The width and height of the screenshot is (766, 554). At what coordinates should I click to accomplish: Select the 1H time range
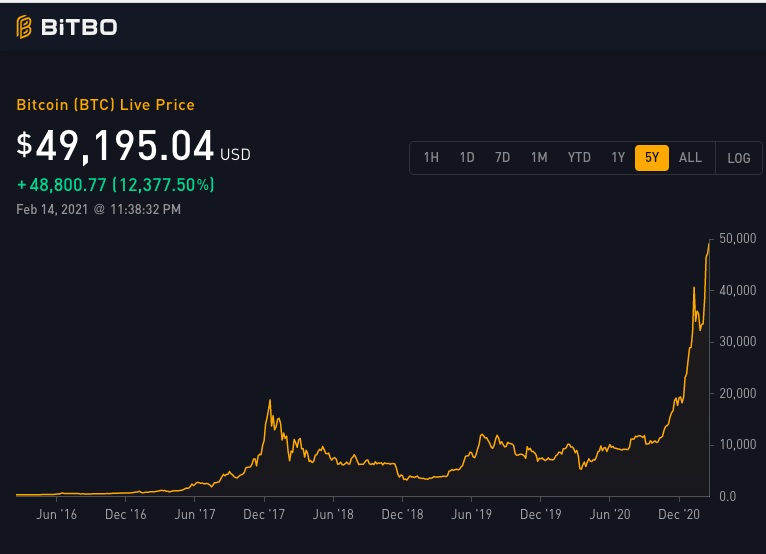pos(431,158)
